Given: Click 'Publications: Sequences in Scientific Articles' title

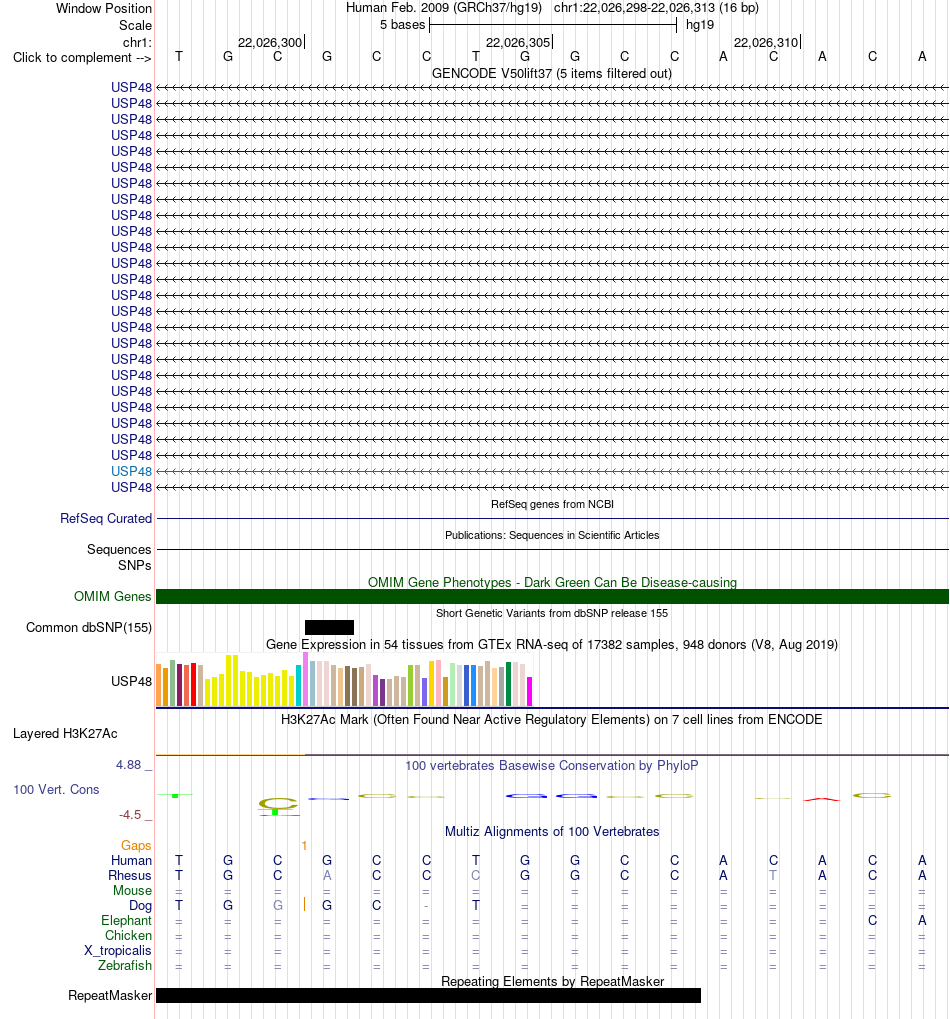Looking at the screenshot, I should click(552, 535).
